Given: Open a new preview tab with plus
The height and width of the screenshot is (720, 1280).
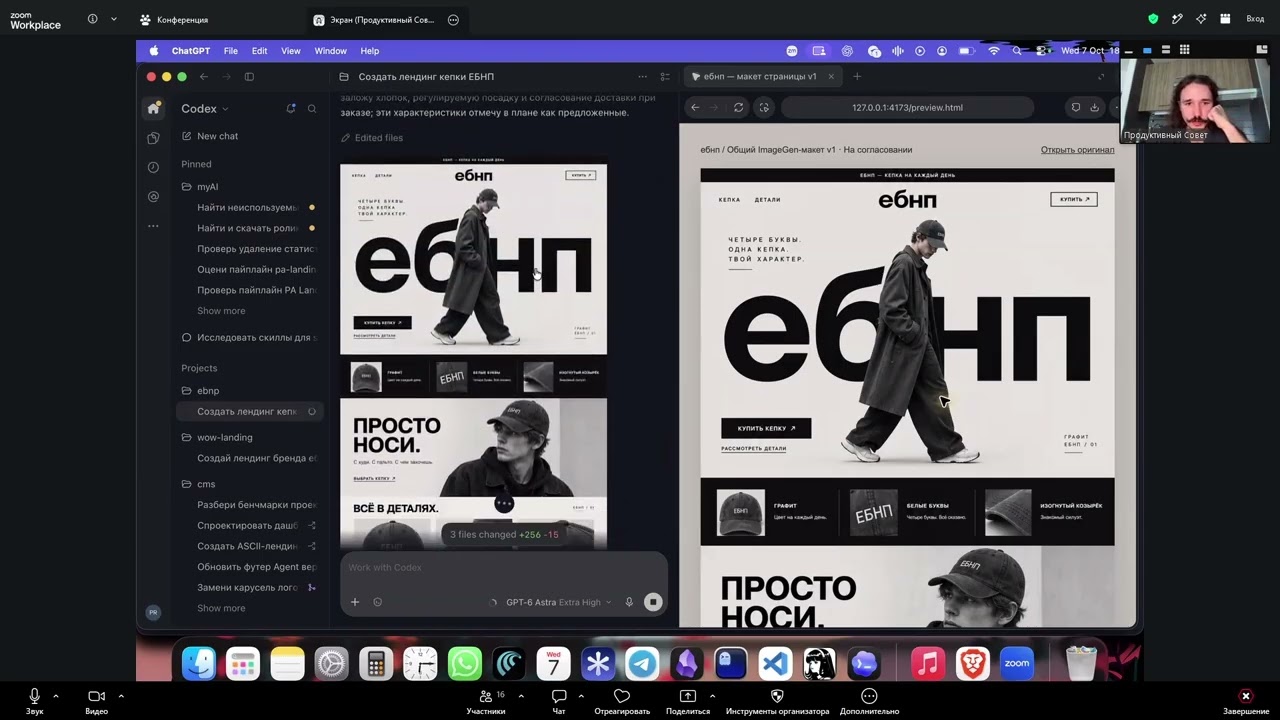Looking at the screenshot, I should click(x=856, y=76).
